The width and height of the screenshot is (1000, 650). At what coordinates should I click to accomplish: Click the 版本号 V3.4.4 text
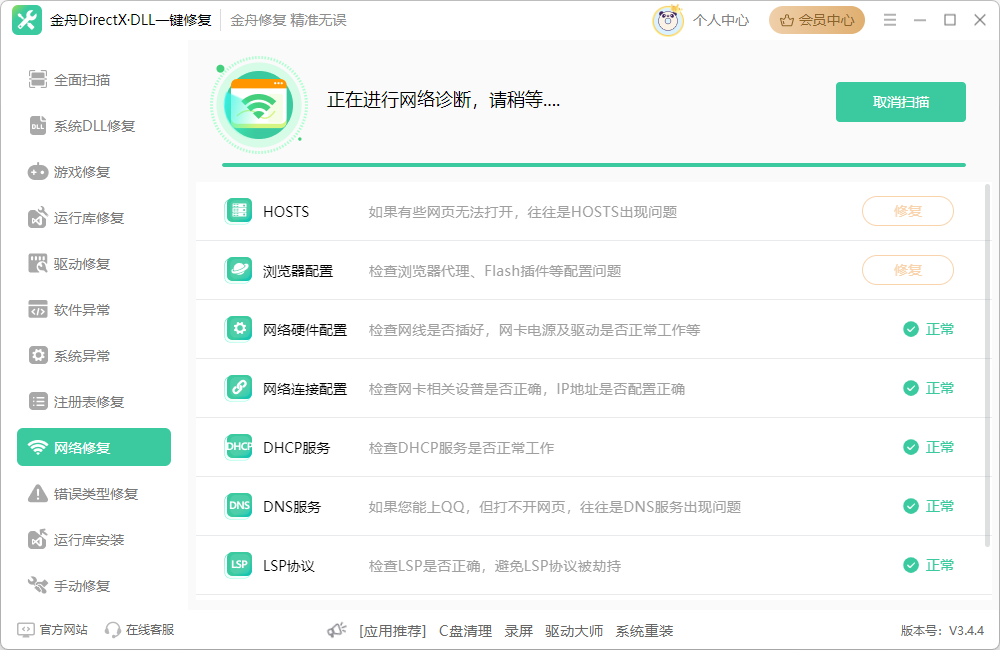pyautogui.click(x=942, y=631)
